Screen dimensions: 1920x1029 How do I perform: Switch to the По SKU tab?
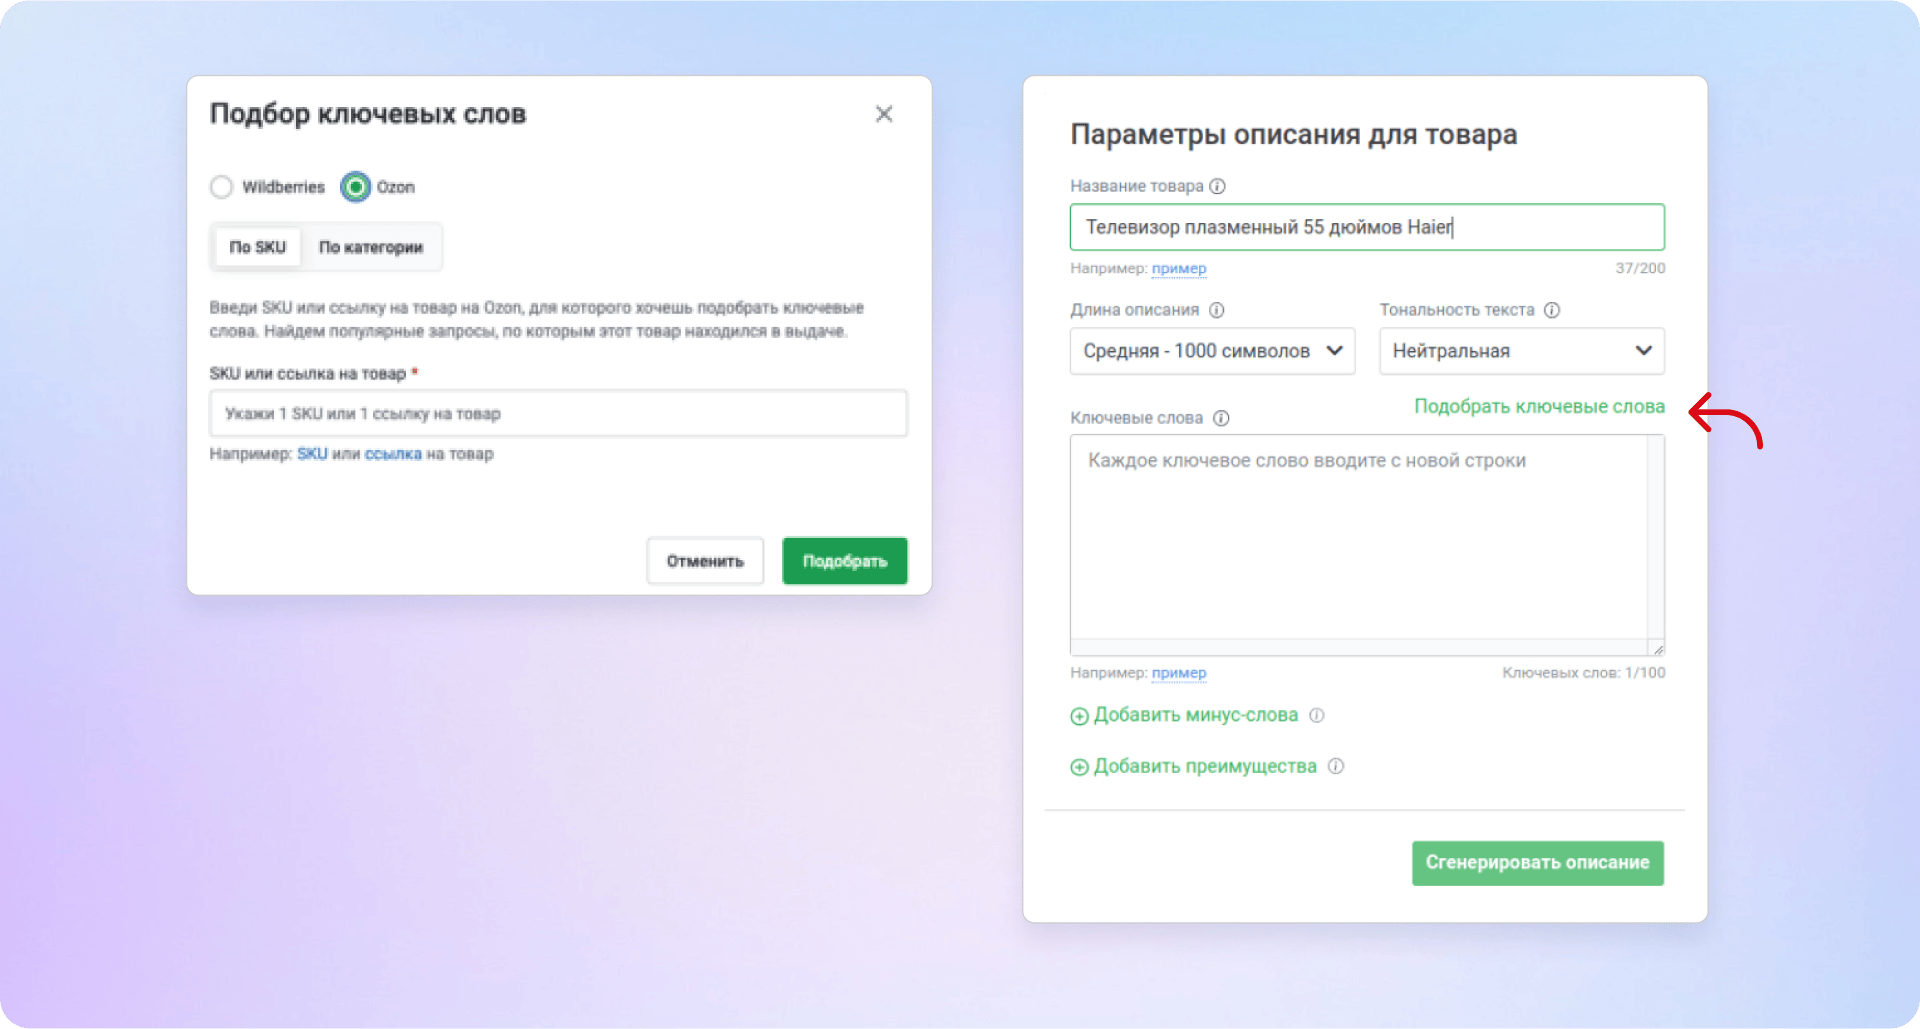click(x=258, y=247)
